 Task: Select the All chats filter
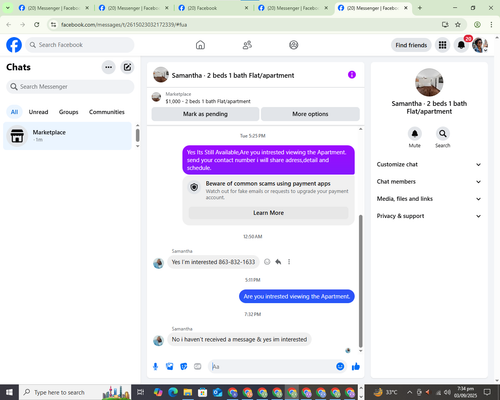[x=14, y=112]
